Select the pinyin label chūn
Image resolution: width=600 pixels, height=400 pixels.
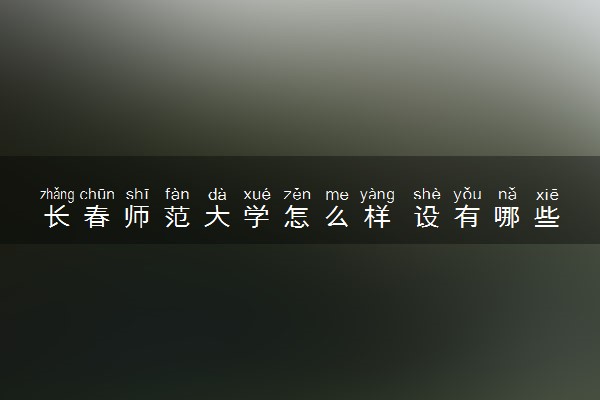[97, 194]
